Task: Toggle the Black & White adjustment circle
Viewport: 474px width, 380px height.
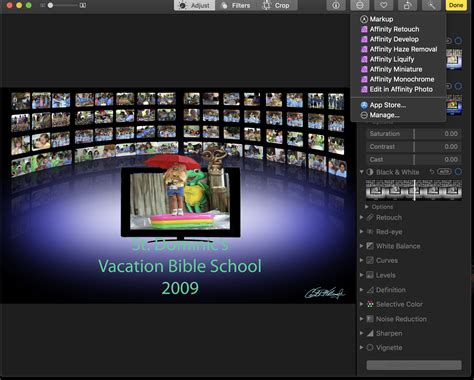Action: (x=458, y=172)
